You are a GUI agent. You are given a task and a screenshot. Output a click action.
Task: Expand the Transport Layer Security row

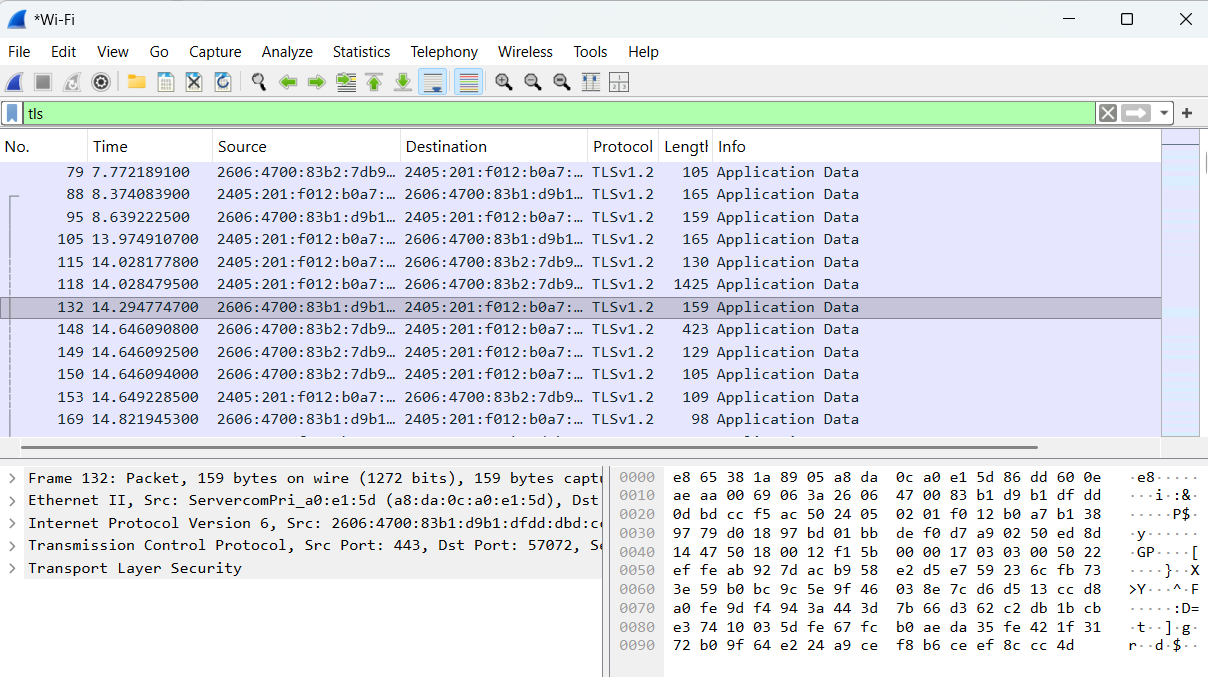[x=12, y=568]
